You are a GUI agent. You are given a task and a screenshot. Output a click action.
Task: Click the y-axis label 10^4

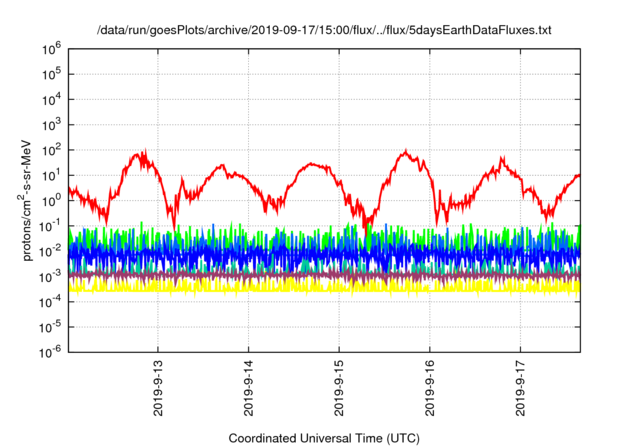[51, 100]
